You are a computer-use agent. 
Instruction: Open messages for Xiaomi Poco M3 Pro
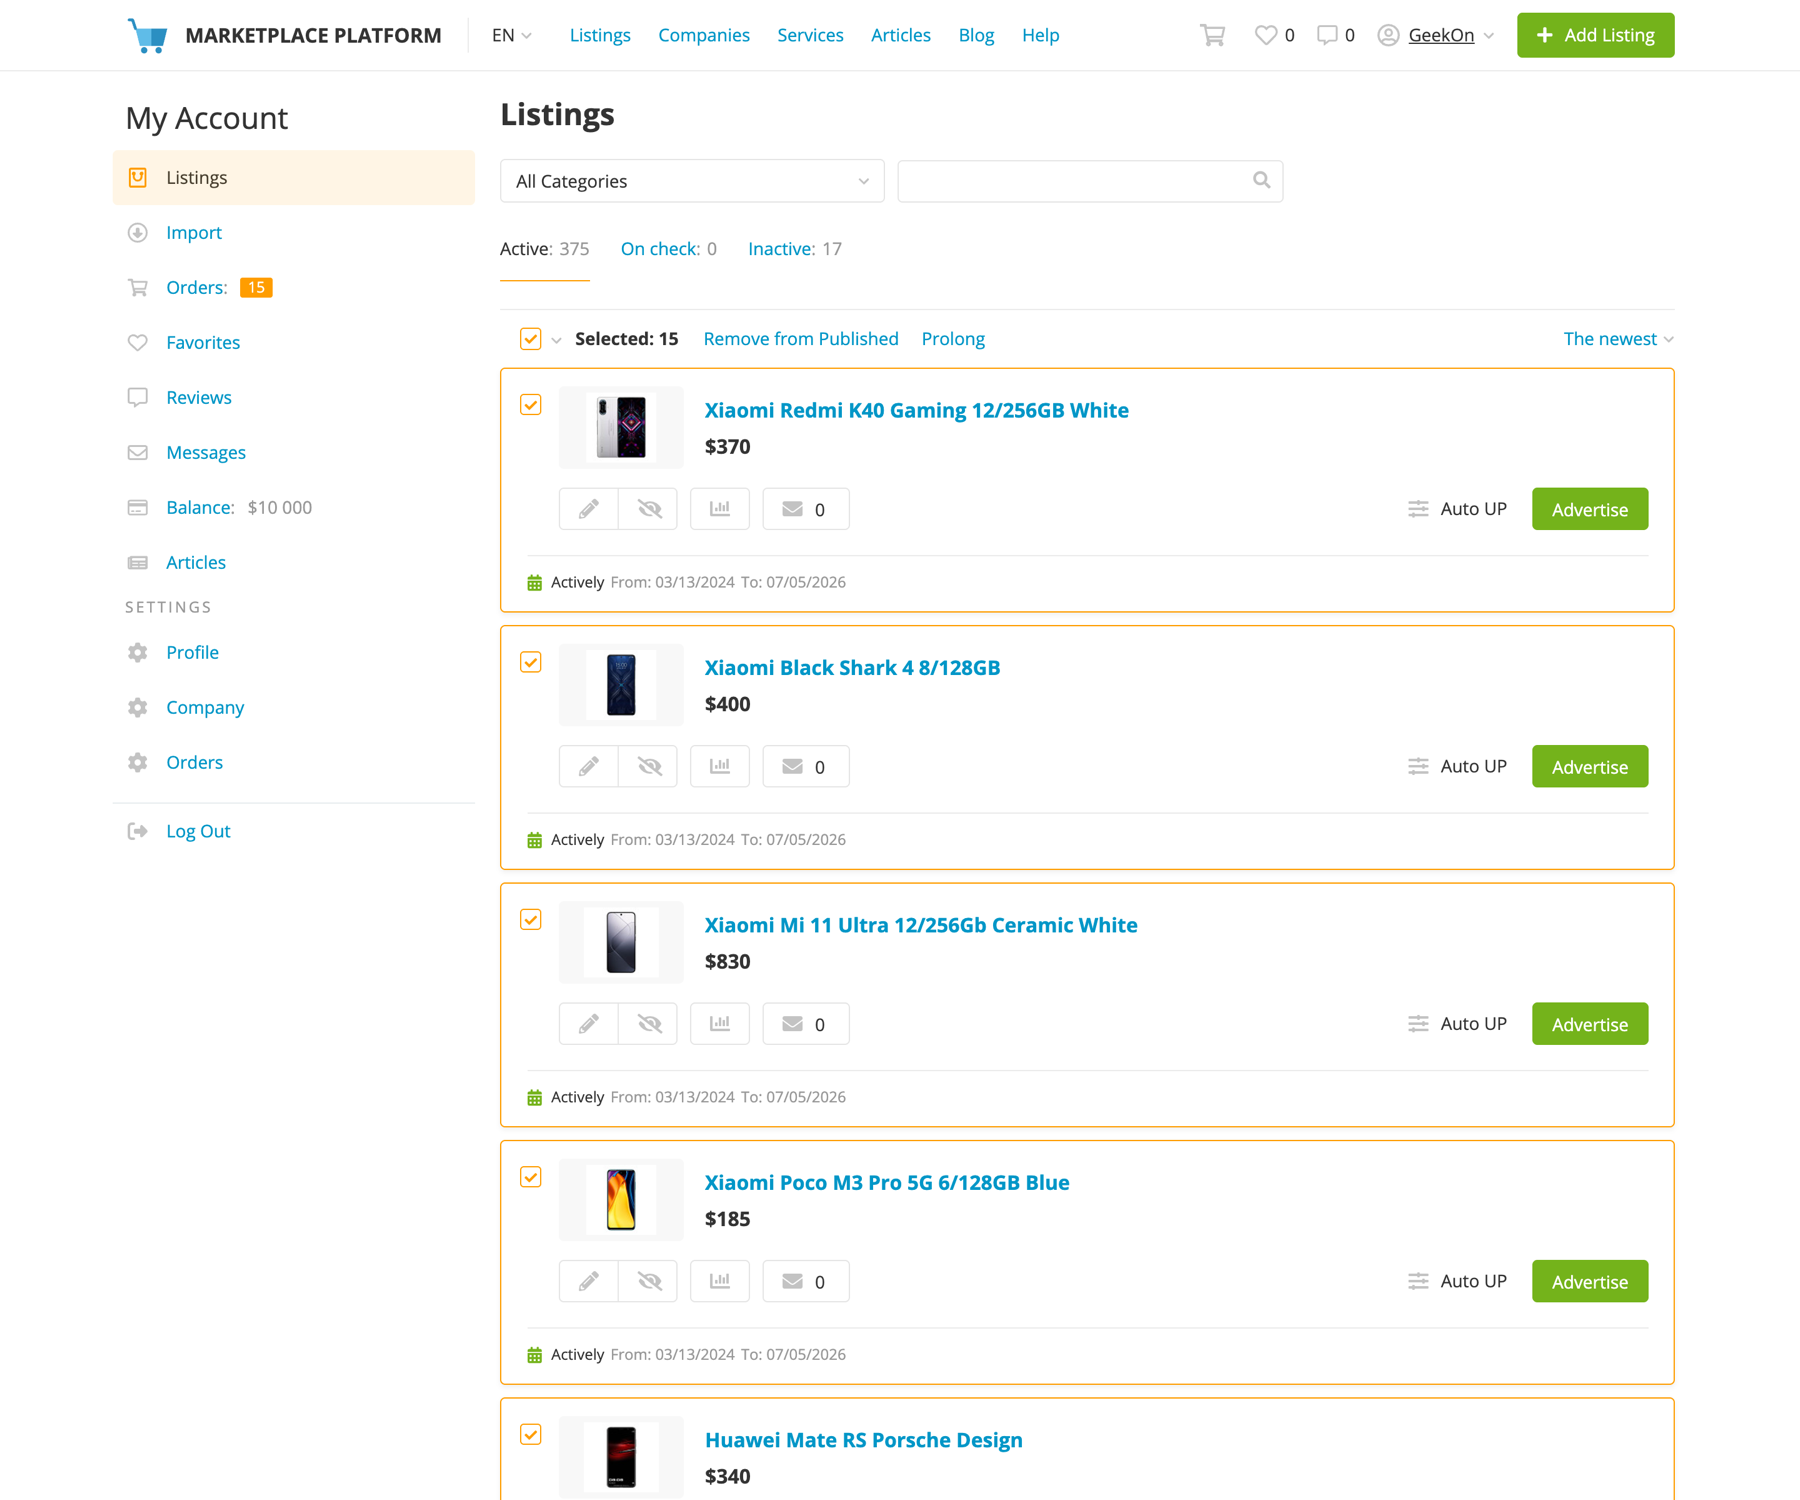coord(806,1281)
